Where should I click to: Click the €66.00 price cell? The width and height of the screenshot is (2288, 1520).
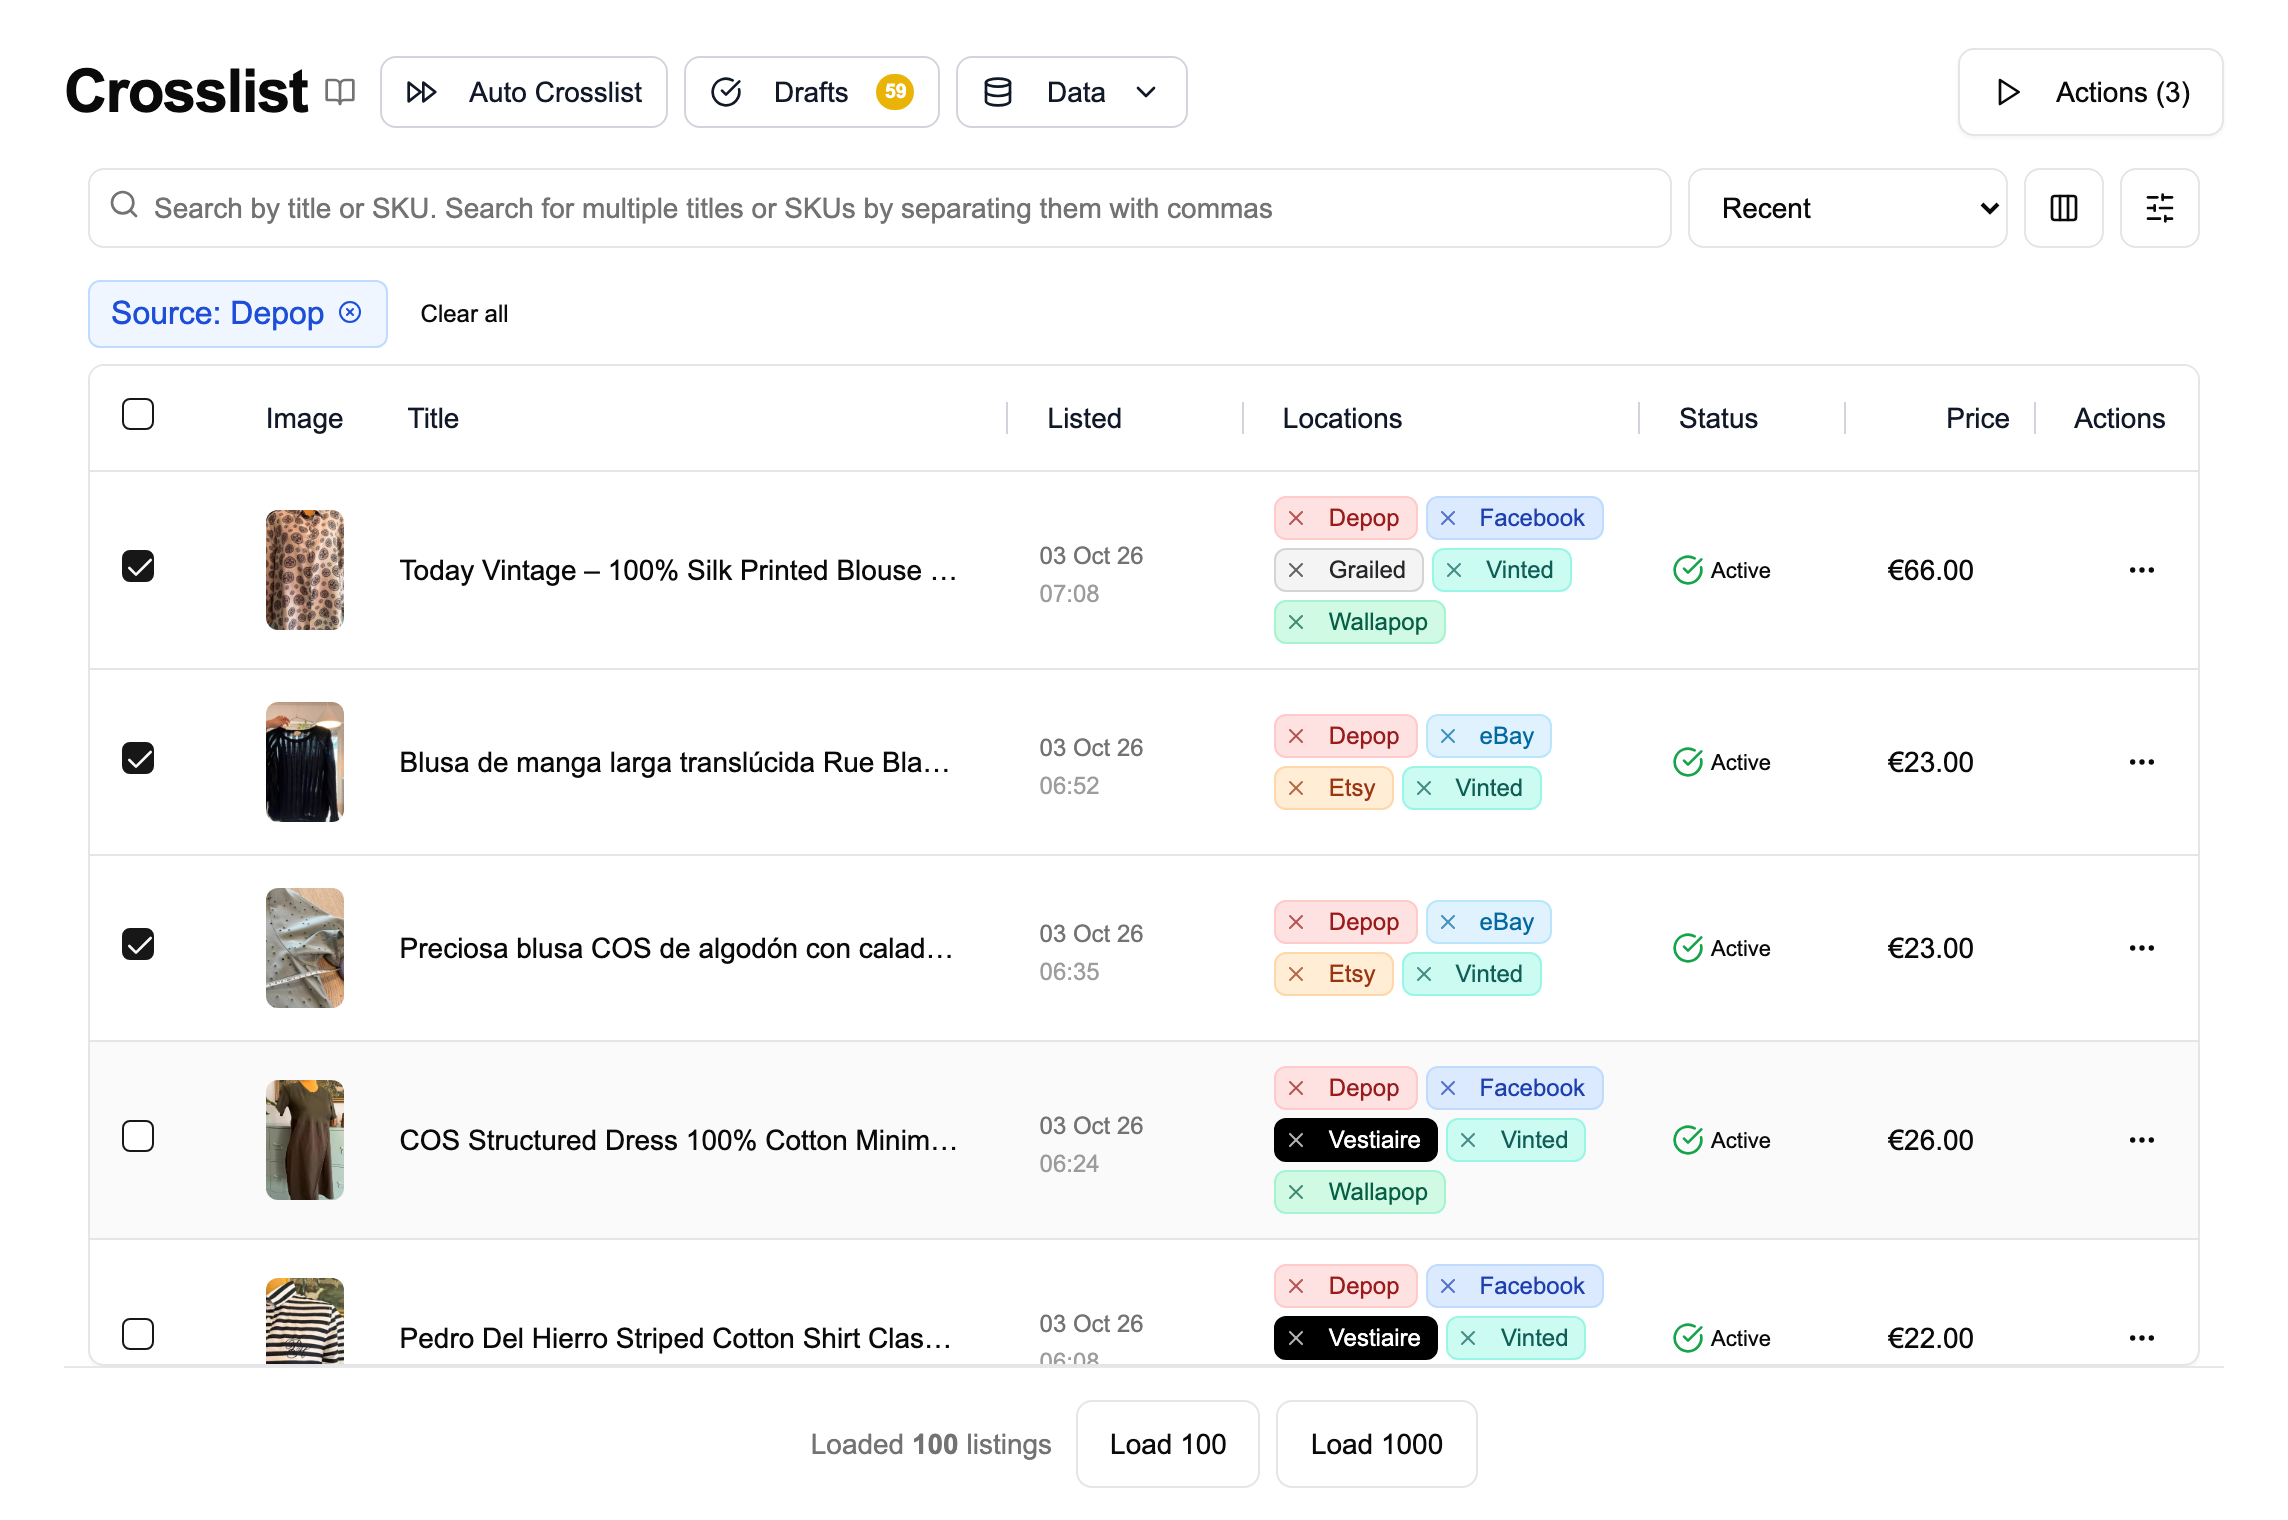(1930, 570)
